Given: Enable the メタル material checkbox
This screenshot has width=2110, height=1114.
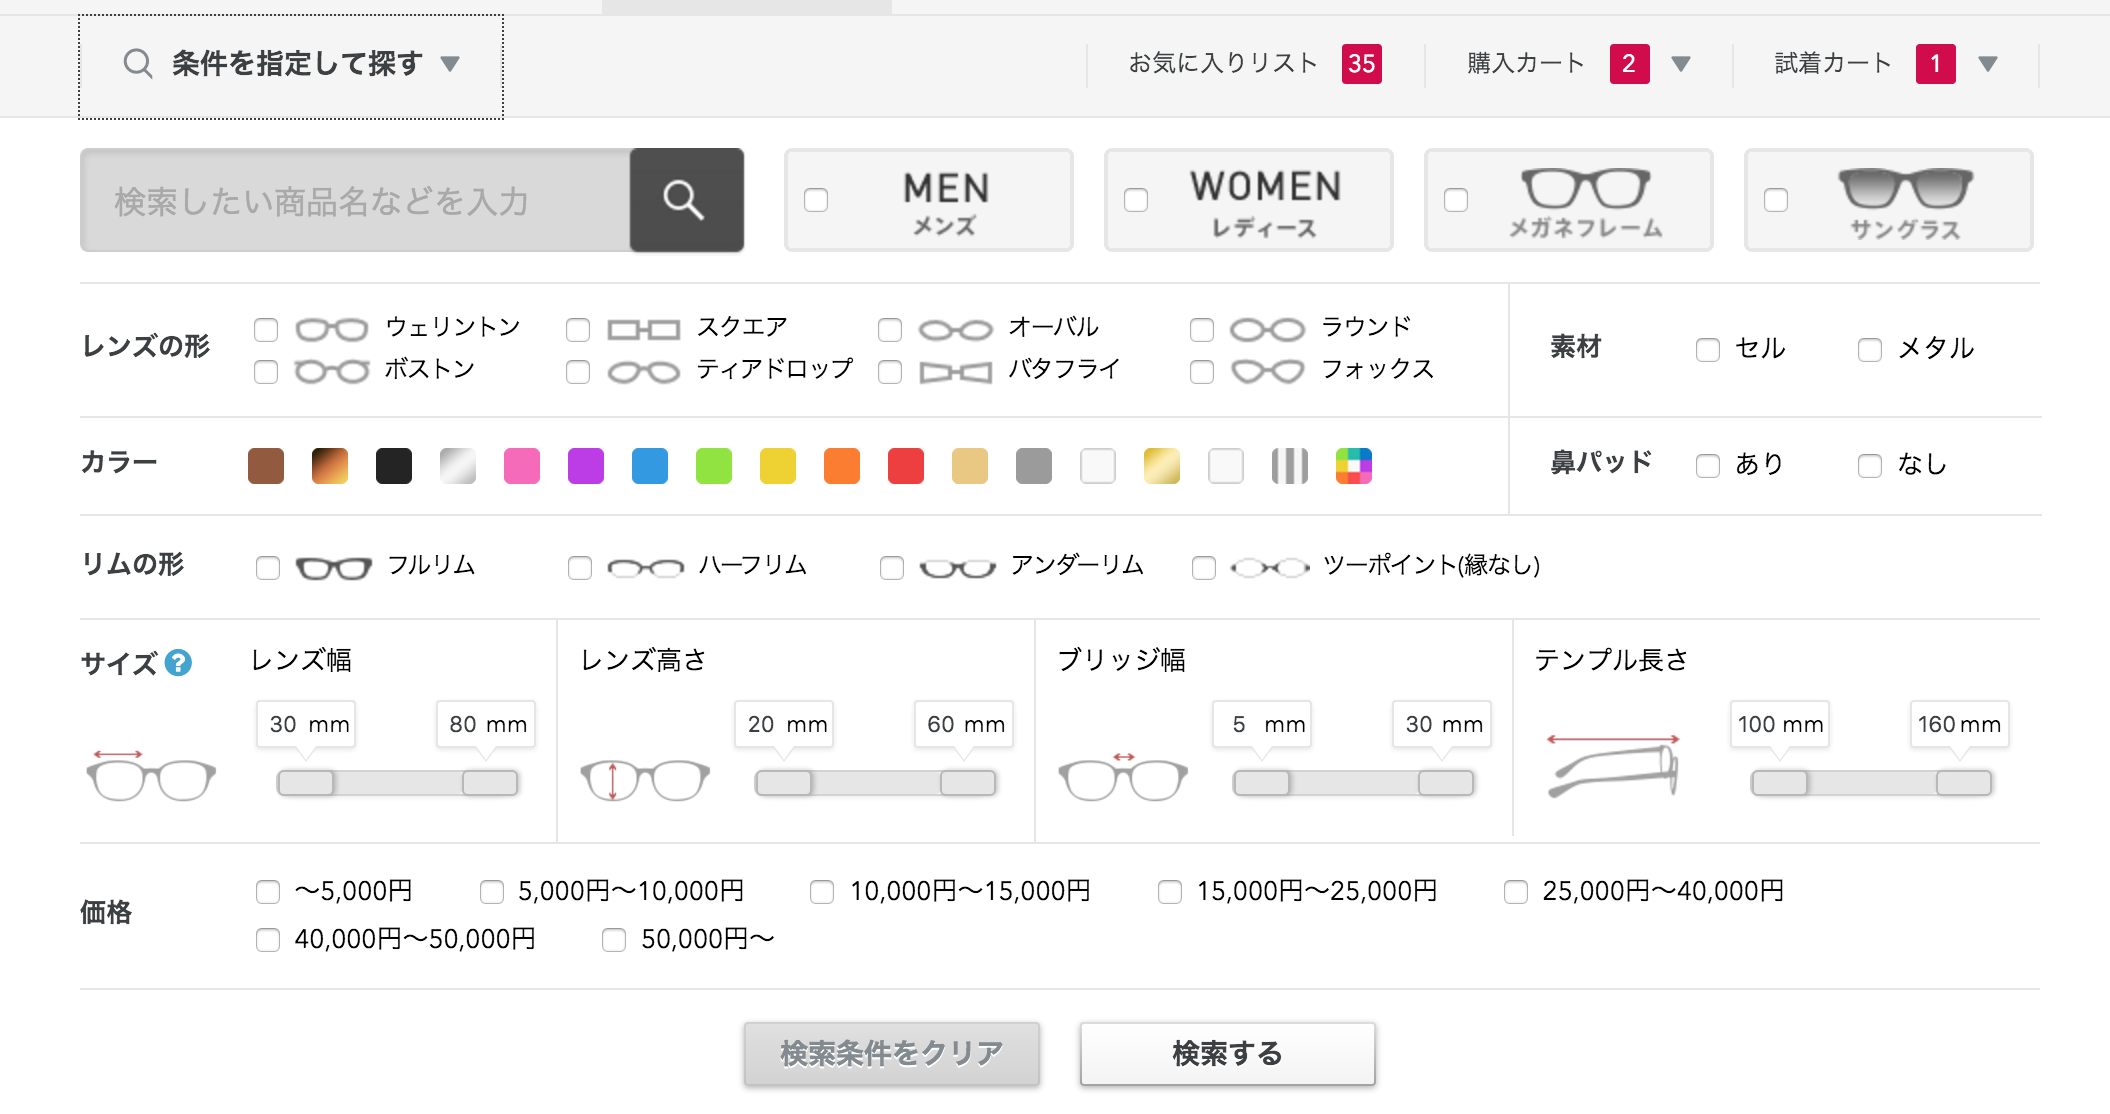Looking at the screenshot, I should click(x=1869, y=350).
